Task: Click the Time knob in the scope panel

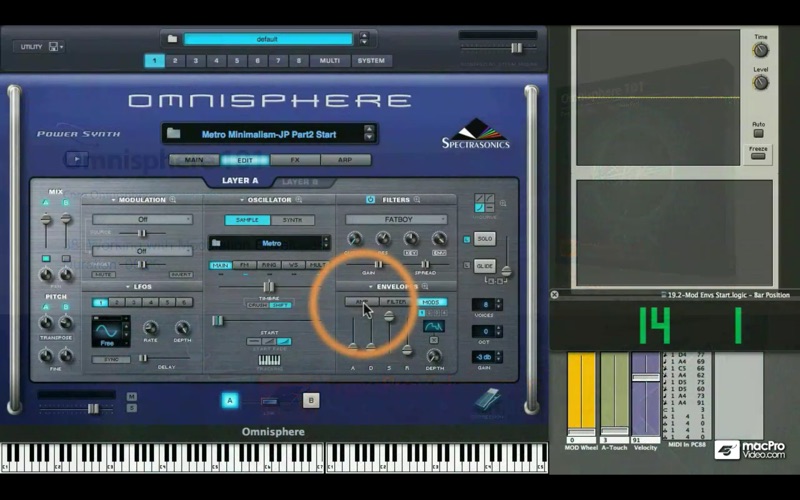Action: tap(760, 50)
